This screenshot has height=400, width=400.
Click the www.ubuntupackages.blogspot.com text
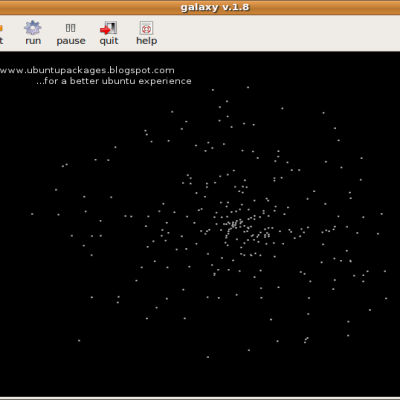[87, 70]
